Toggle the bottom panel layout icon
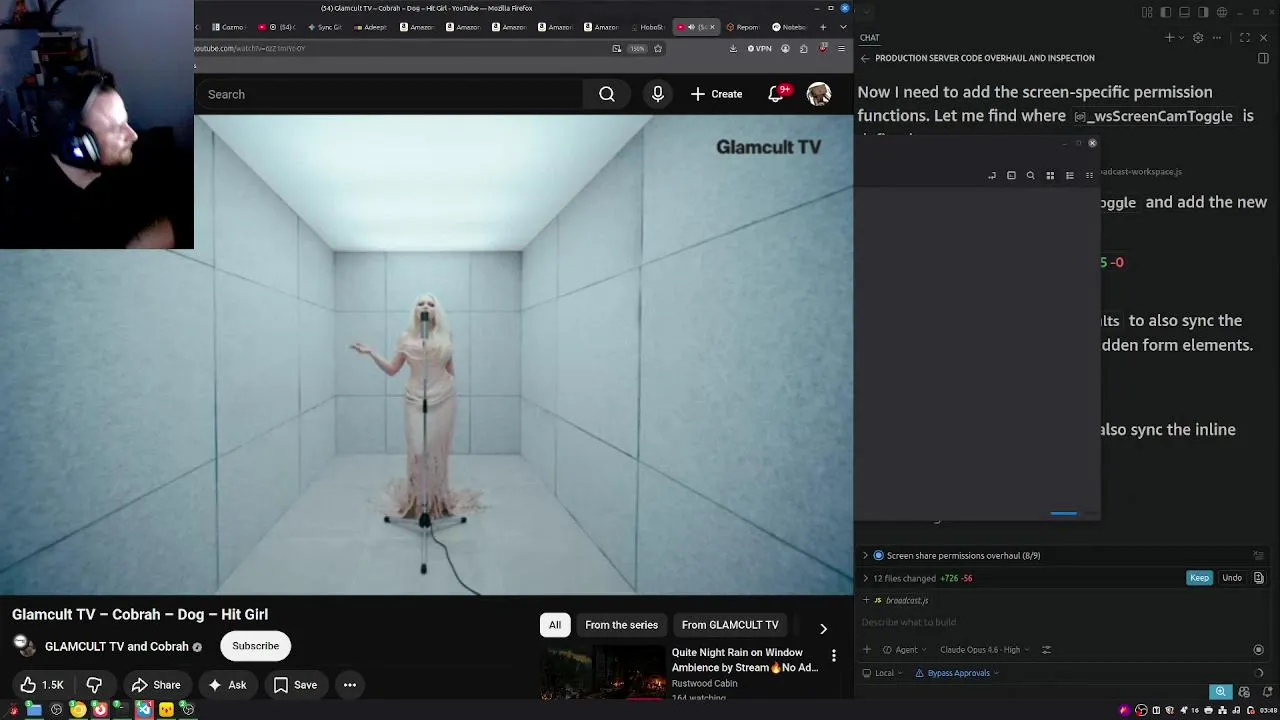This screenshot has height=720, width=1280. click(x=1184, y=12)
